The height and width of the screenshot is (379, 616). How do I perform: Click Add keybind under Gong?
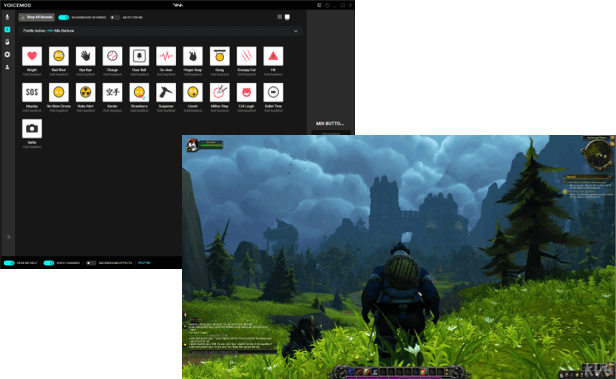(220, 74)
